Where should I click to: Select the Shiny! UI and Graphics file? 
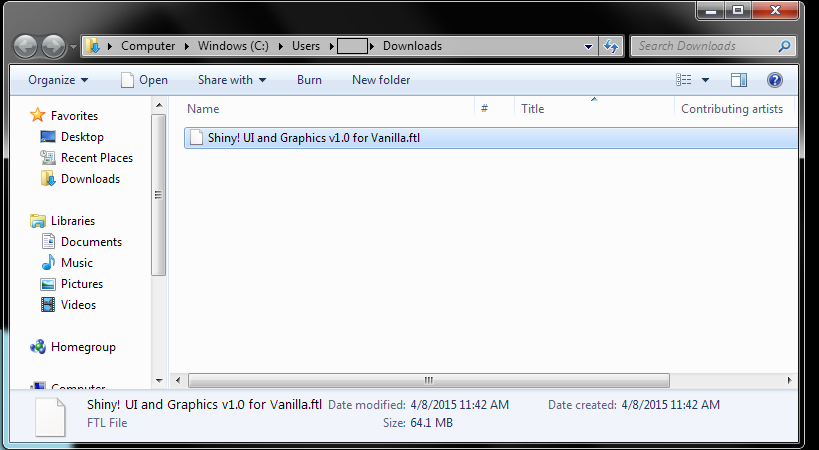307,138
